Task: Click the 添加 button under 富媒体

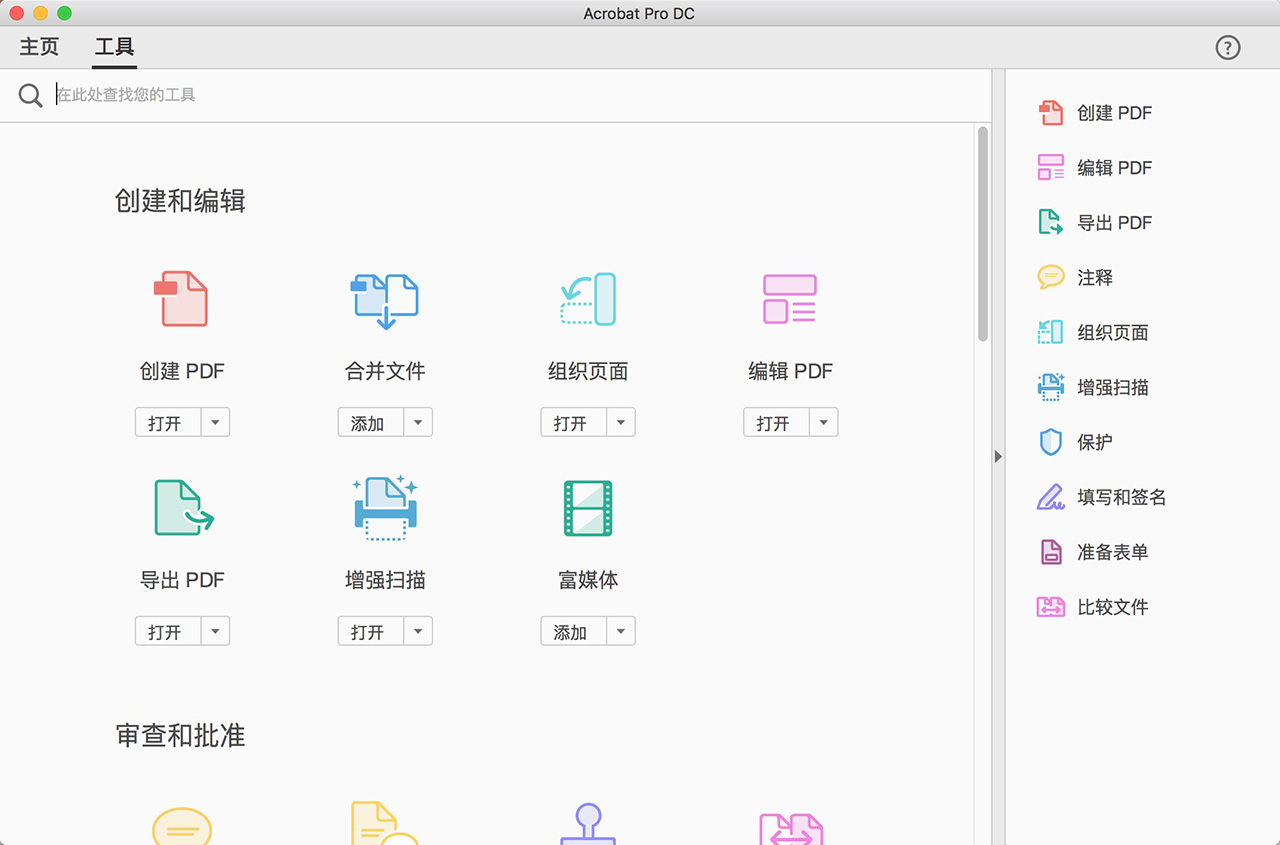Action: [x=574, y=631]
